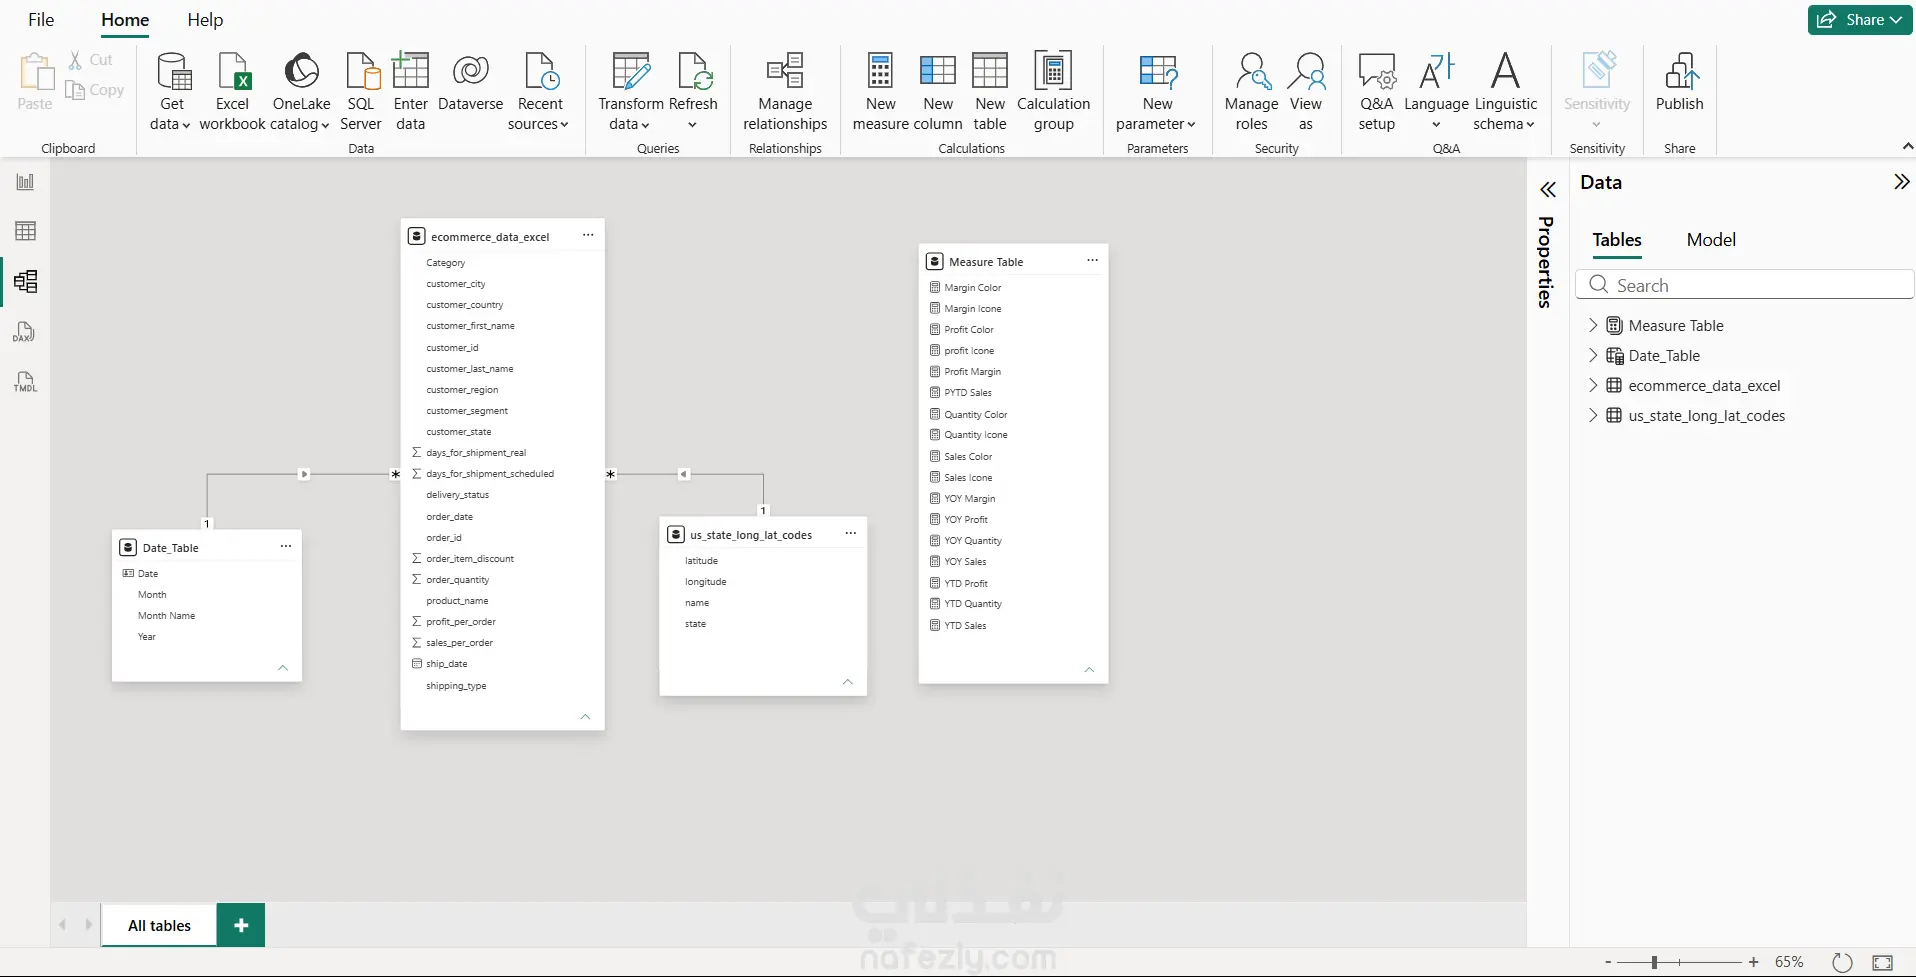Image resolution: width=1916 pixels, height=977 pixels.
Task: Open Recent sources list
Action: click(x=539, y=92)
